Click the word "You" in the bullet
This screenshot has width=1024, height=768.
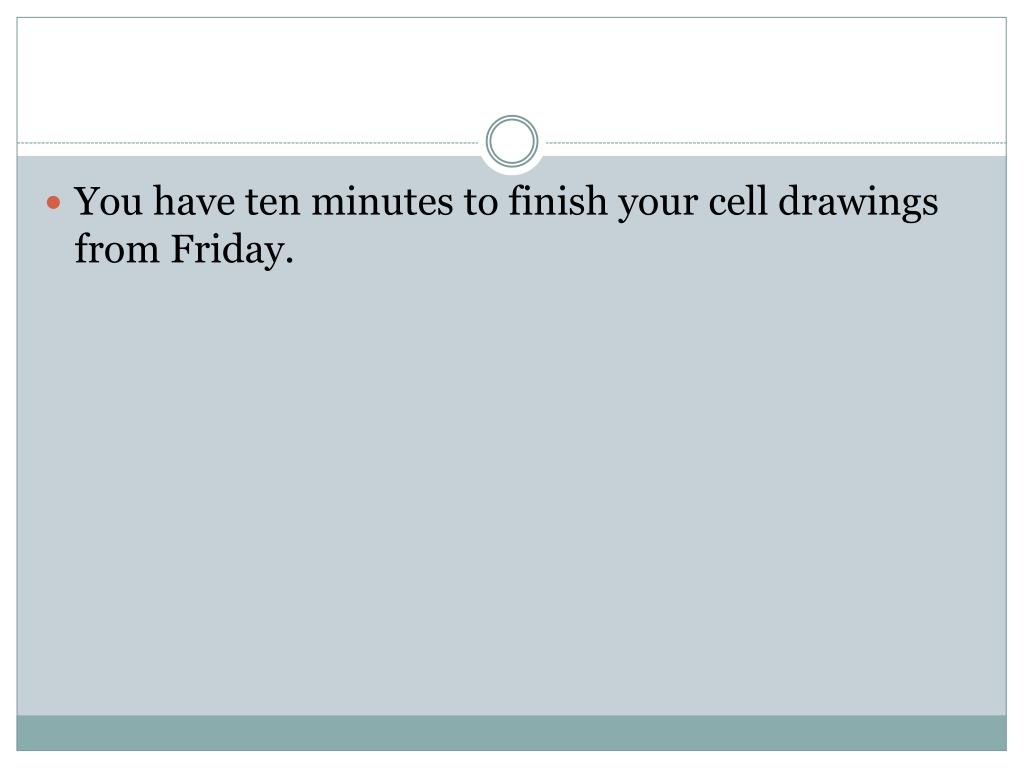coord(108,200)
